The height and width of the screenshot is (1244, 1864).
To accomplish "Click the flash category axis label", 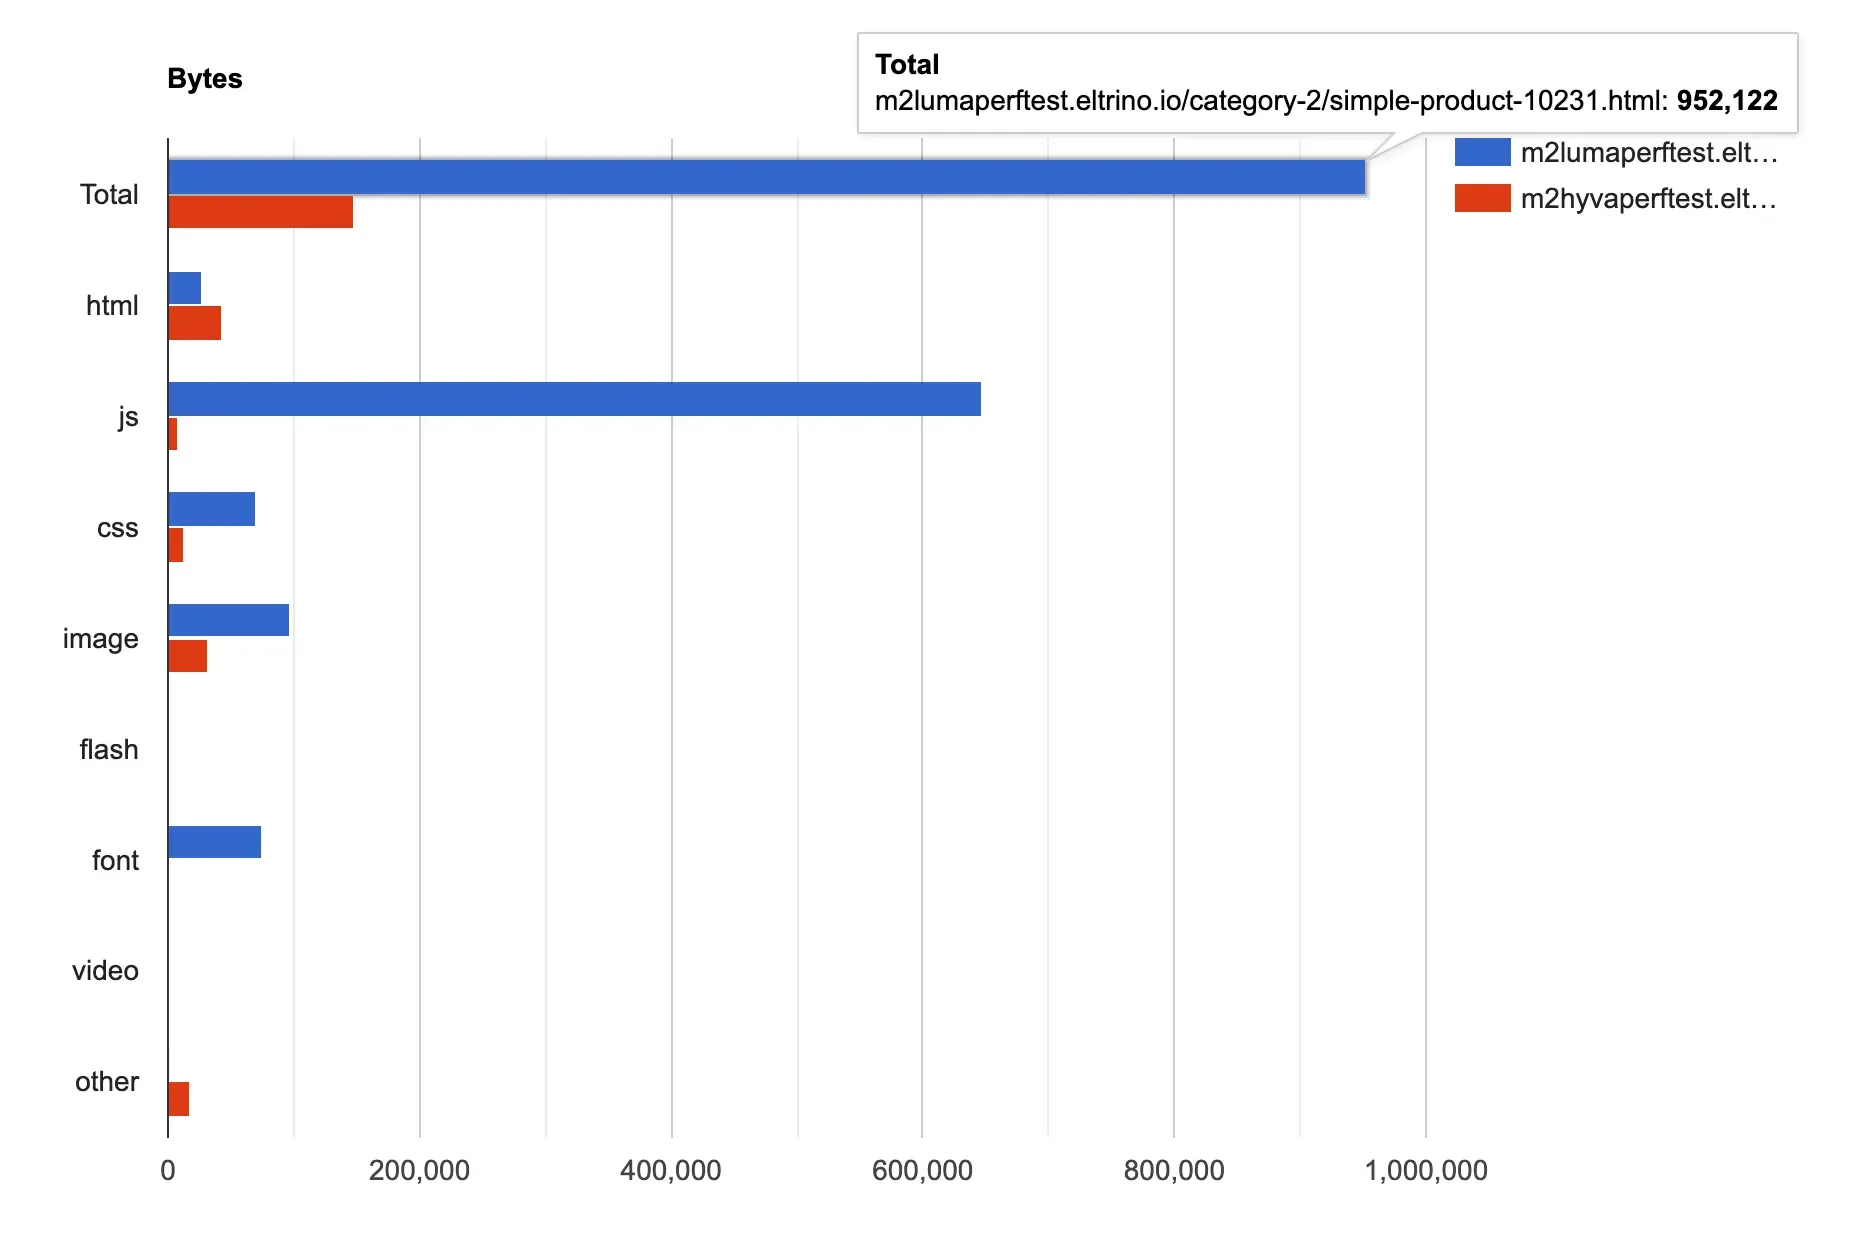I will pyautogui.click(x=109, y=750).
